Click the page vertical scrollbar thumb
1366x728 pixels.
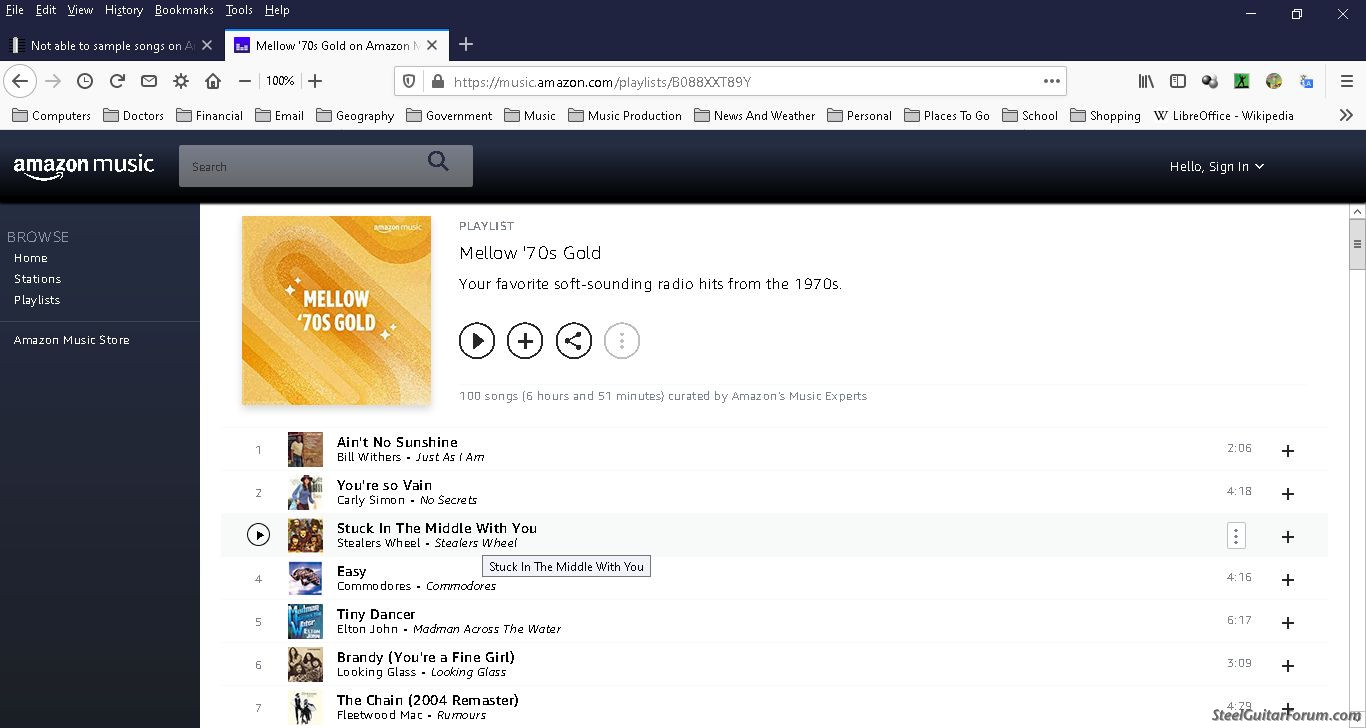[x=1357, y=245]
